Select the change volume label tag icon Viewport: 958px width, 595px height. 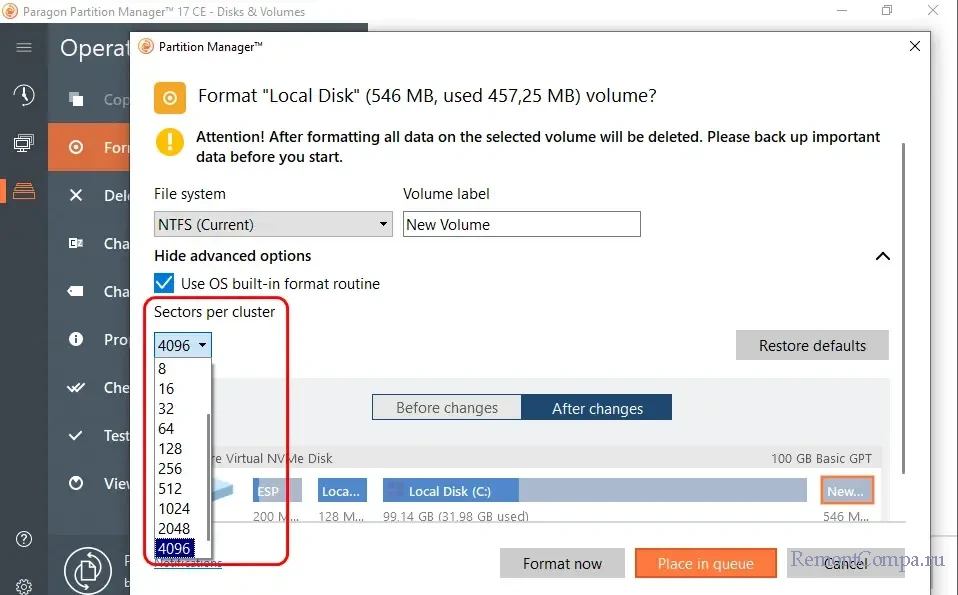tap(76, 291)
